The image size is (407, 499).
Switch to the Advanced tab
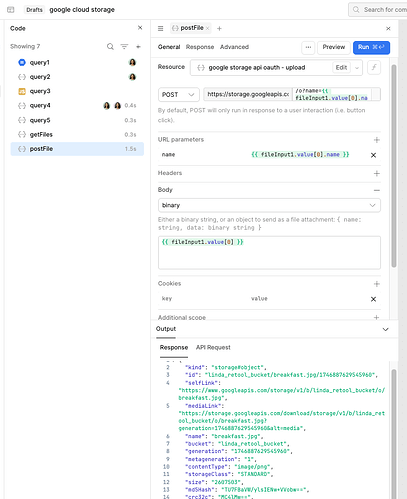[234, 47]
